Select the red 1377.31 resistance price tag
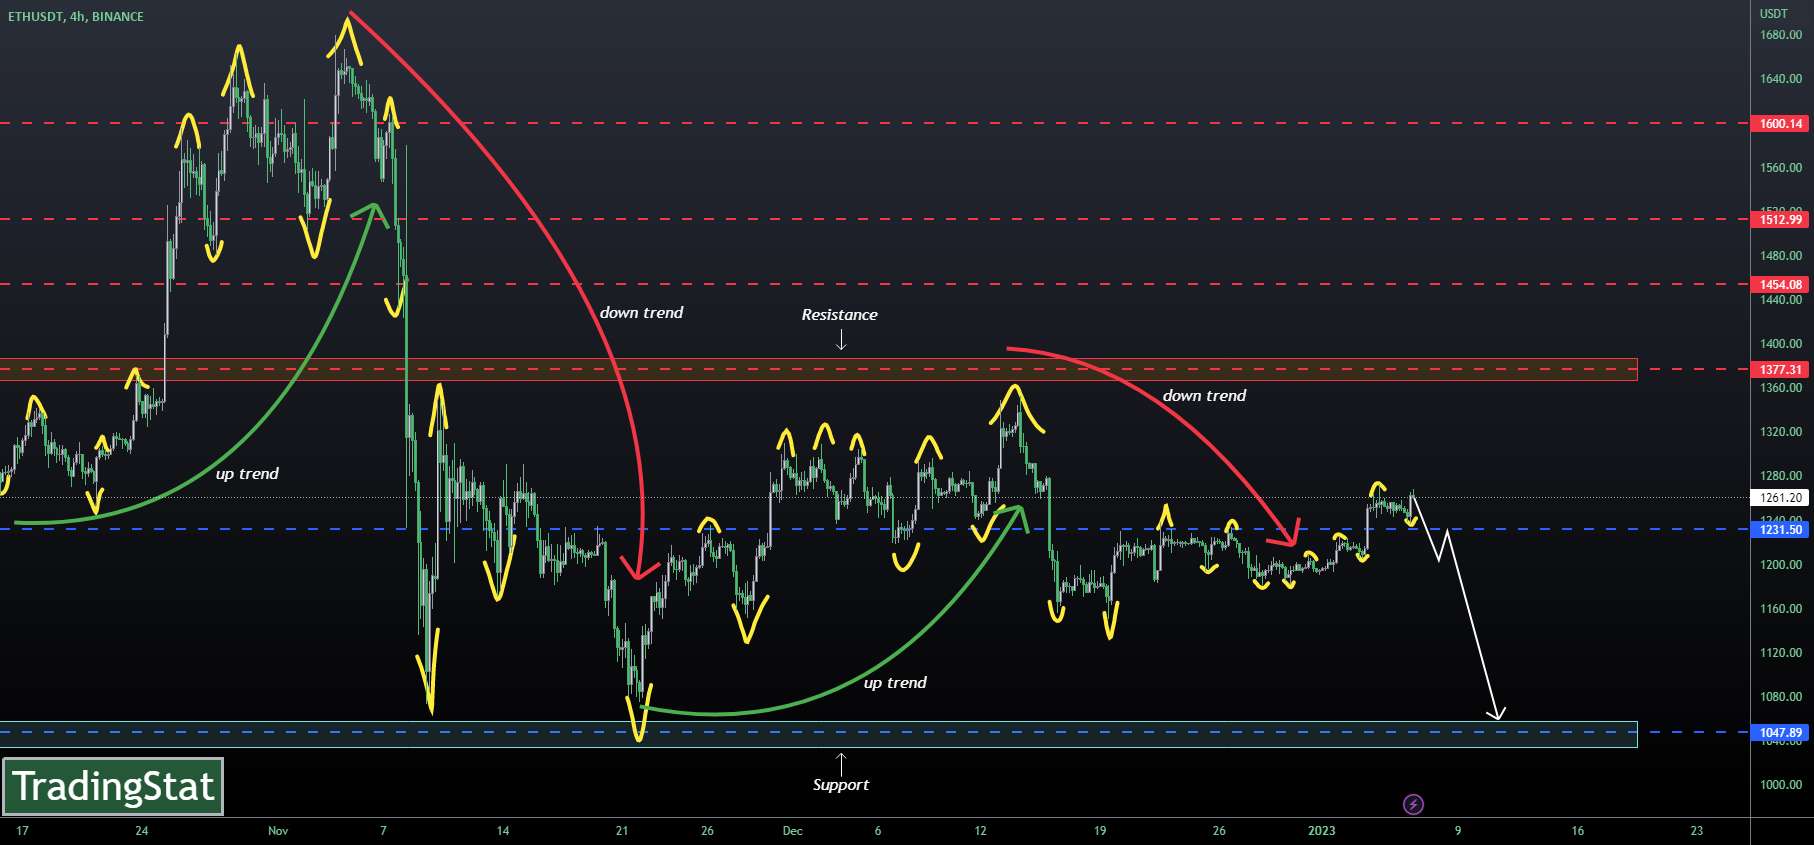The image size is (1814, 845). (1780, 370)
